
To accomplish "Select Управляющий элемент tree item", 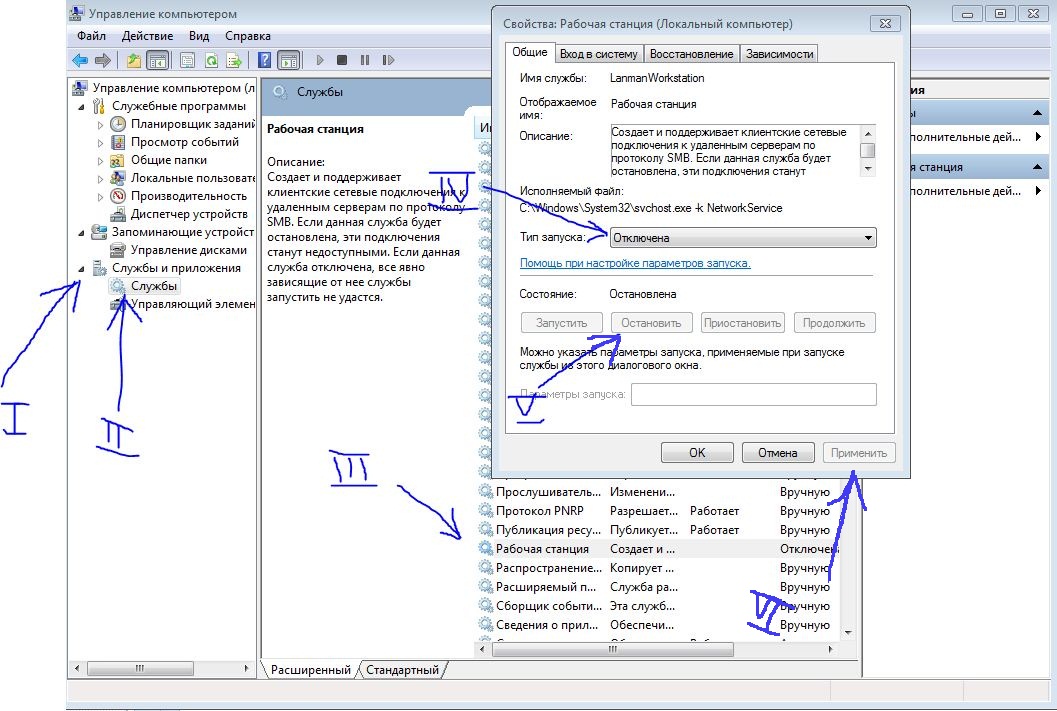I will [x=192, y=304].
